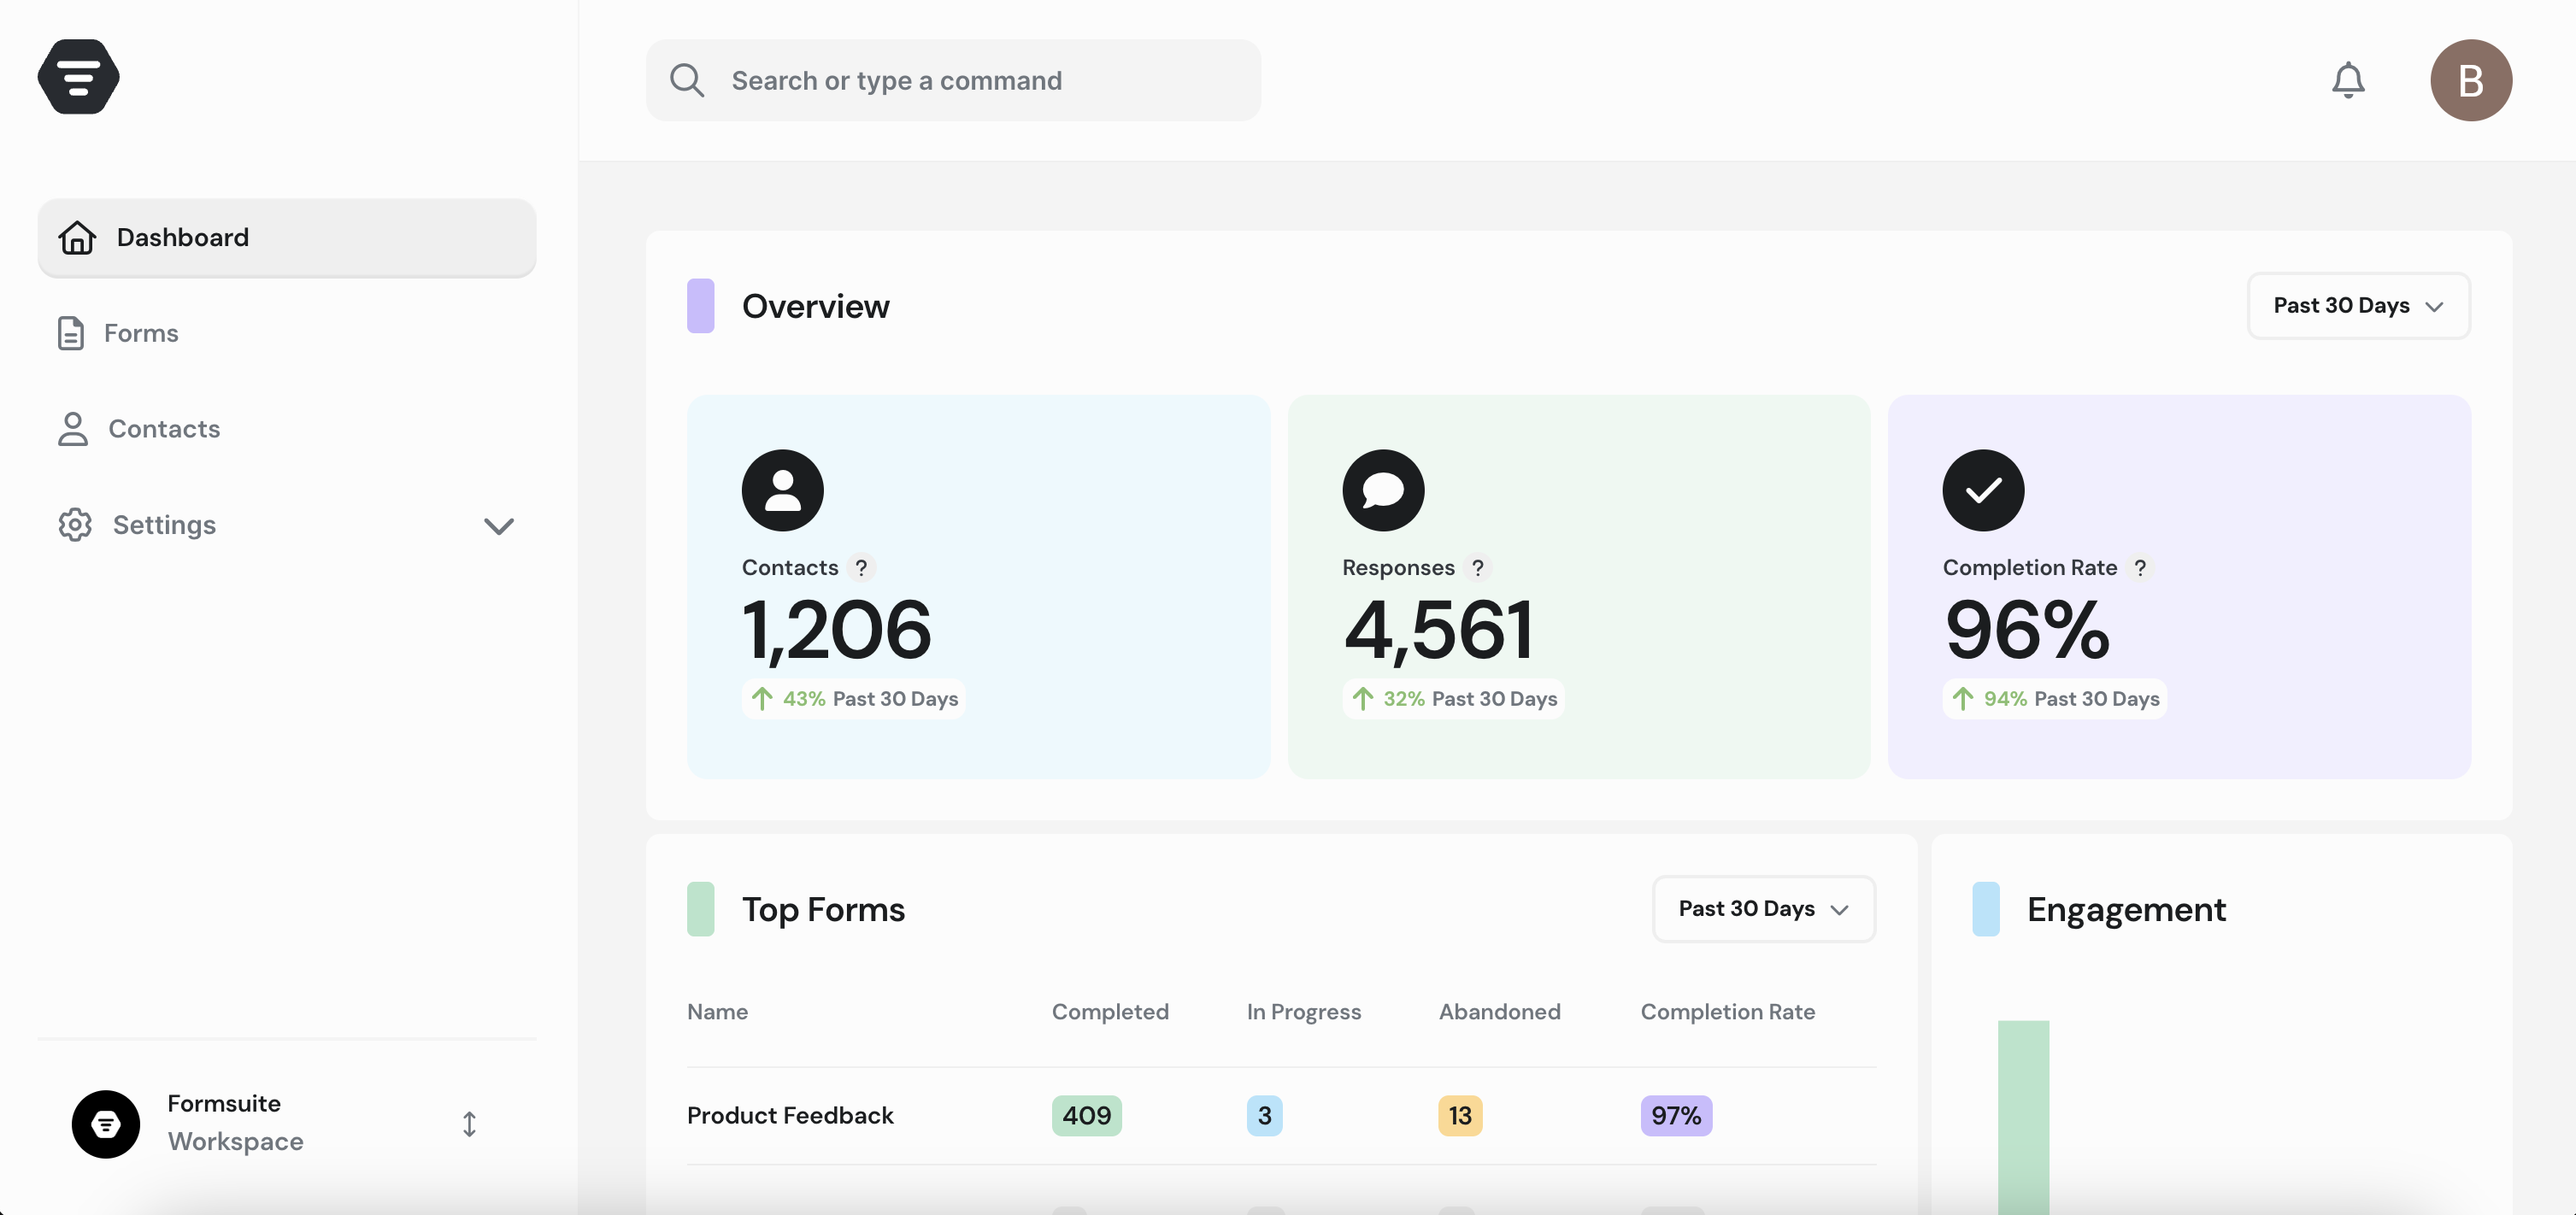Click the Top Forms section heading
The image size is (2576, 1215).
click(823, 909)
